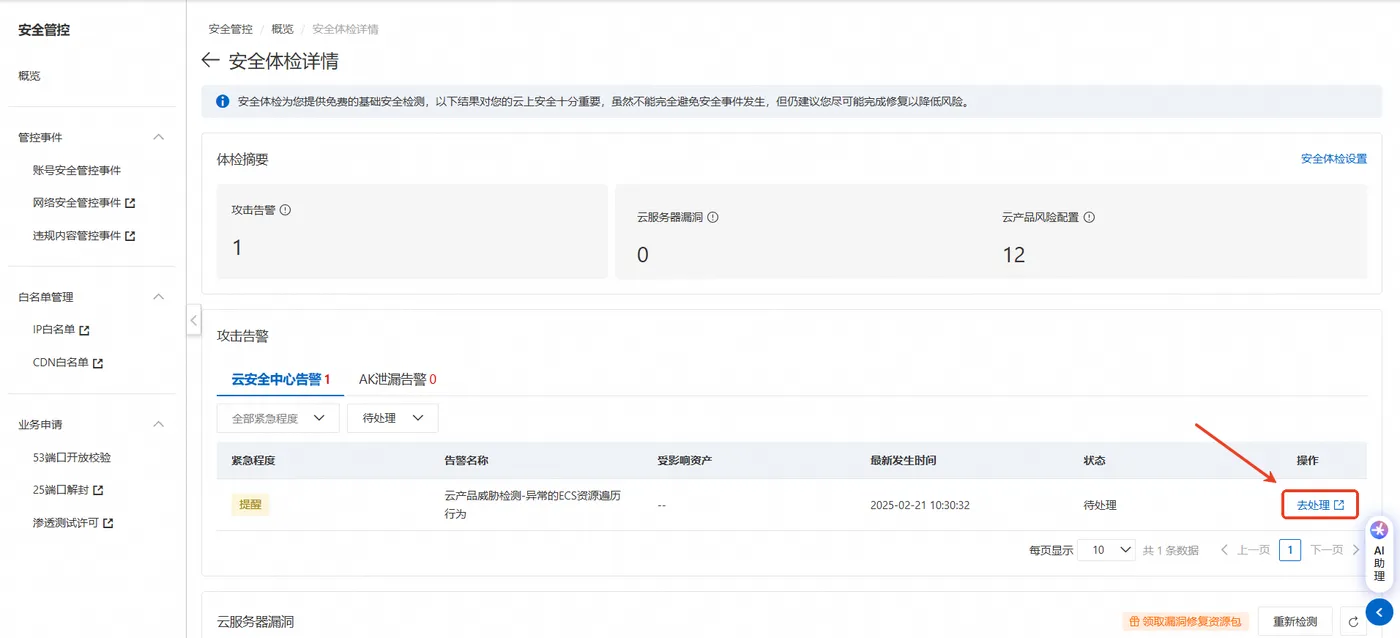Open 渗透测试许可 sidebar entry
The height and width of the screenshot is (638, 1400).
[x=66, y=523]
